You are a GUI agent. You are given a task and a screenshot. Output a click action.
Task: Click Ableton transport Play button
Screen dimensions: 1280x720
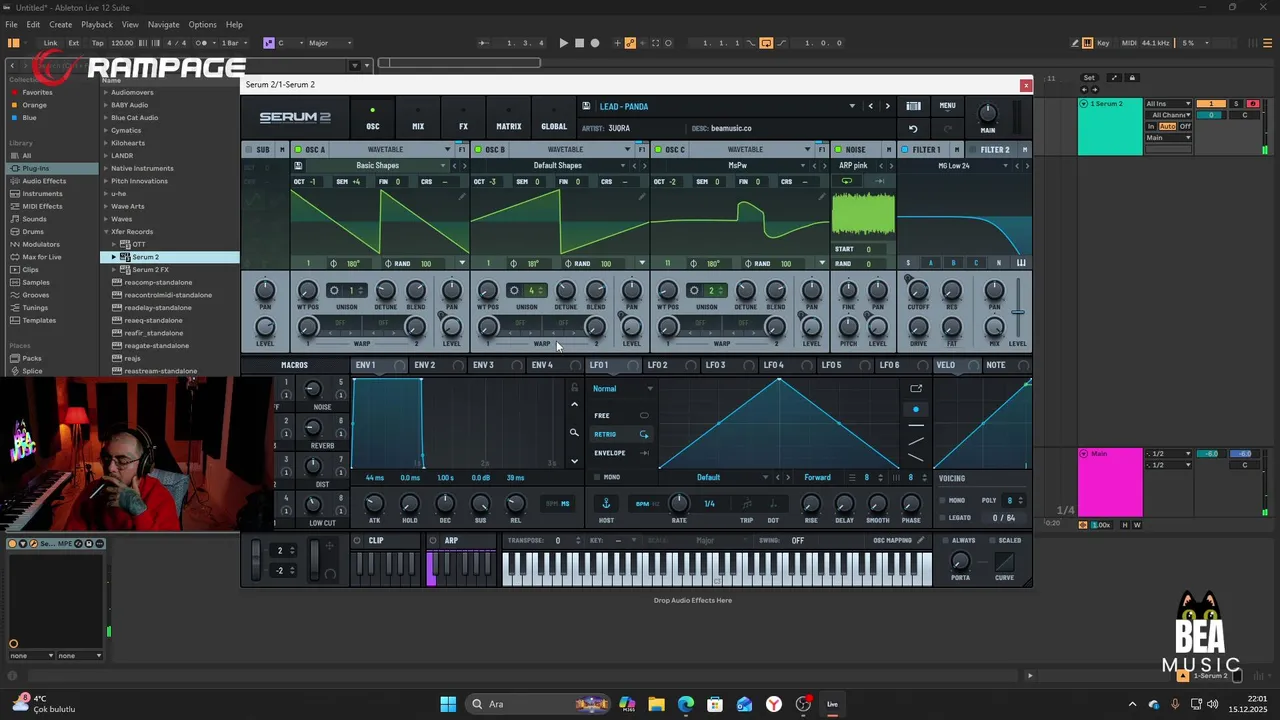[x=563, y=43]
